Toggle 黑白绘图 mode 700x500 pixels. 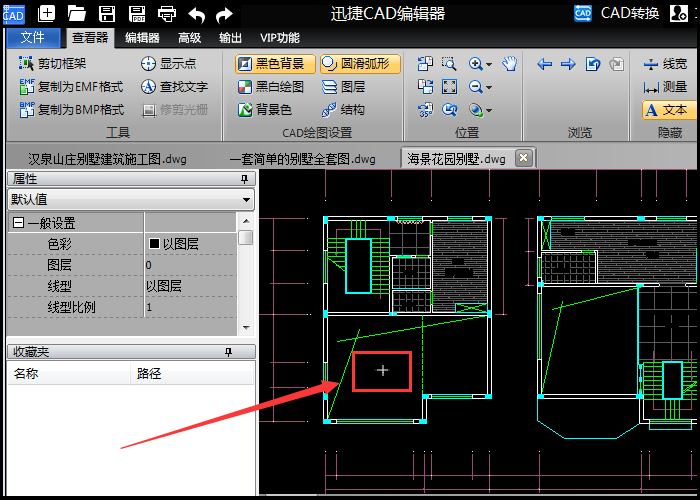tap(271, 87)
